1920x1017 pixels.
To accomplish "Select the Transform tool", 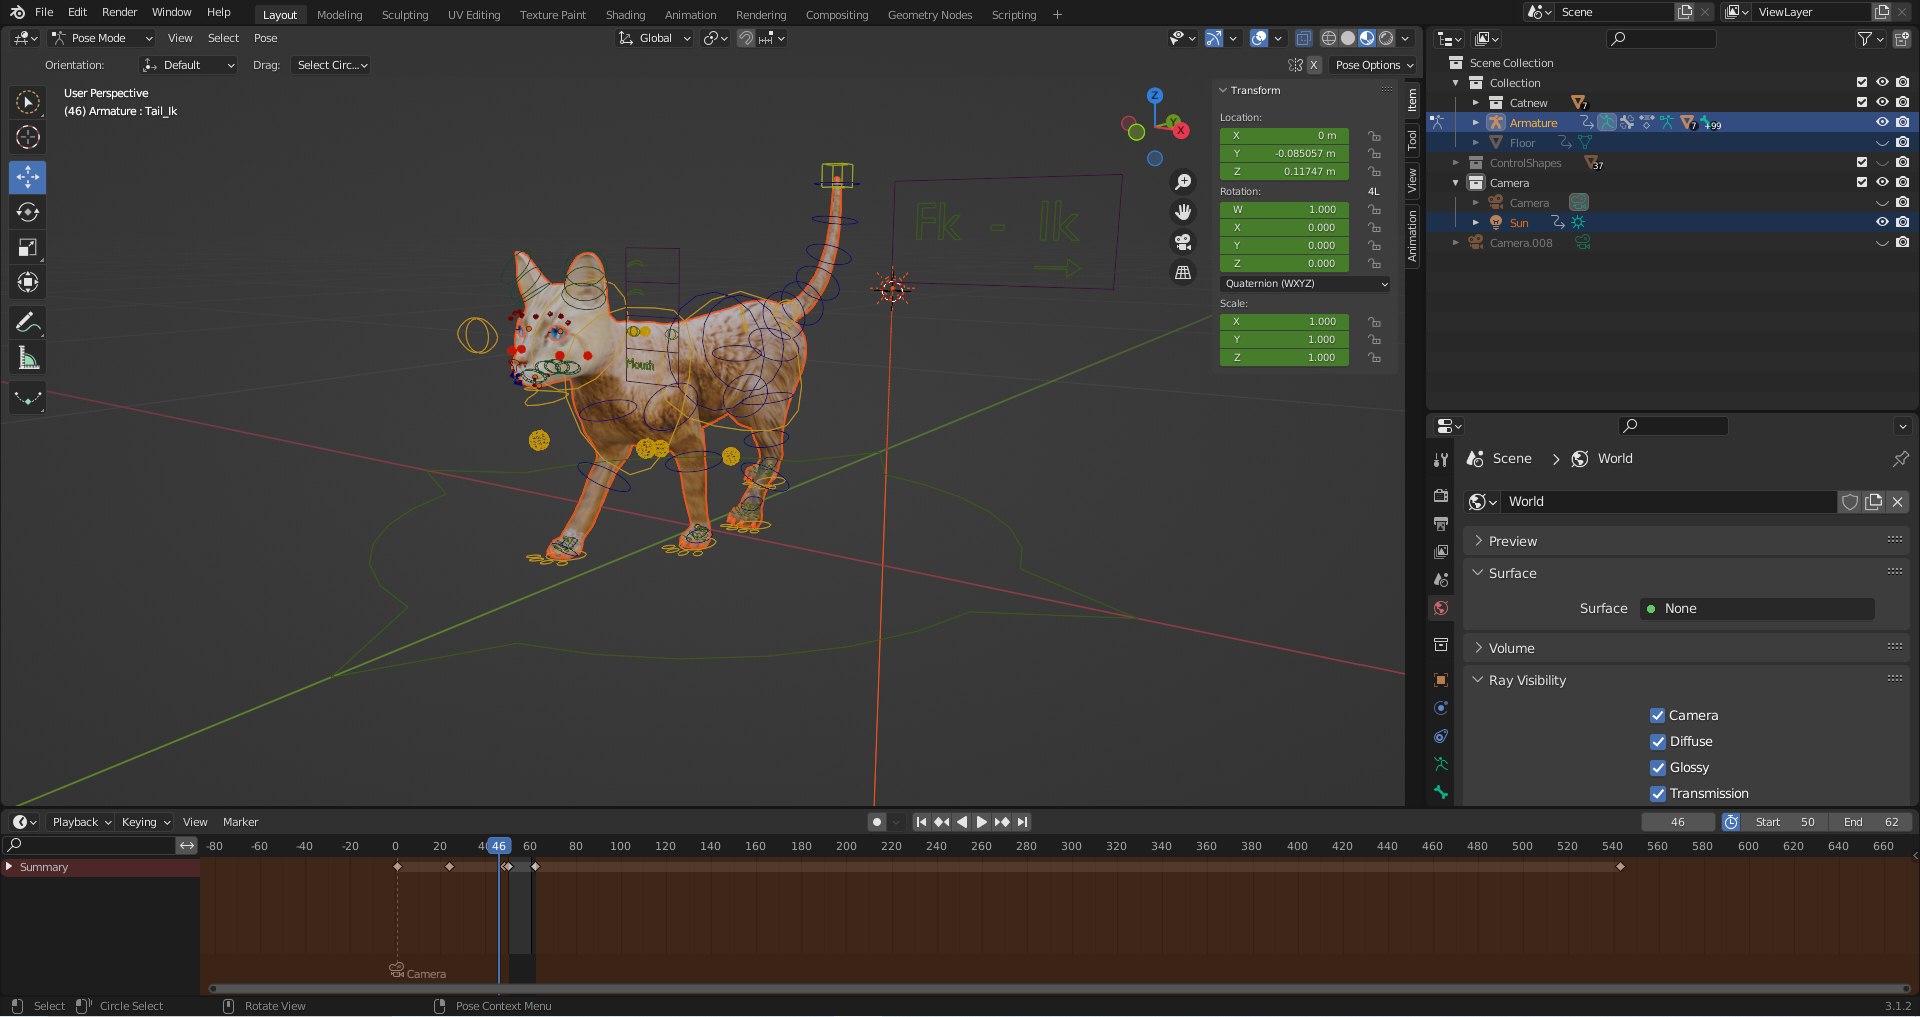I will click(28, 282).
